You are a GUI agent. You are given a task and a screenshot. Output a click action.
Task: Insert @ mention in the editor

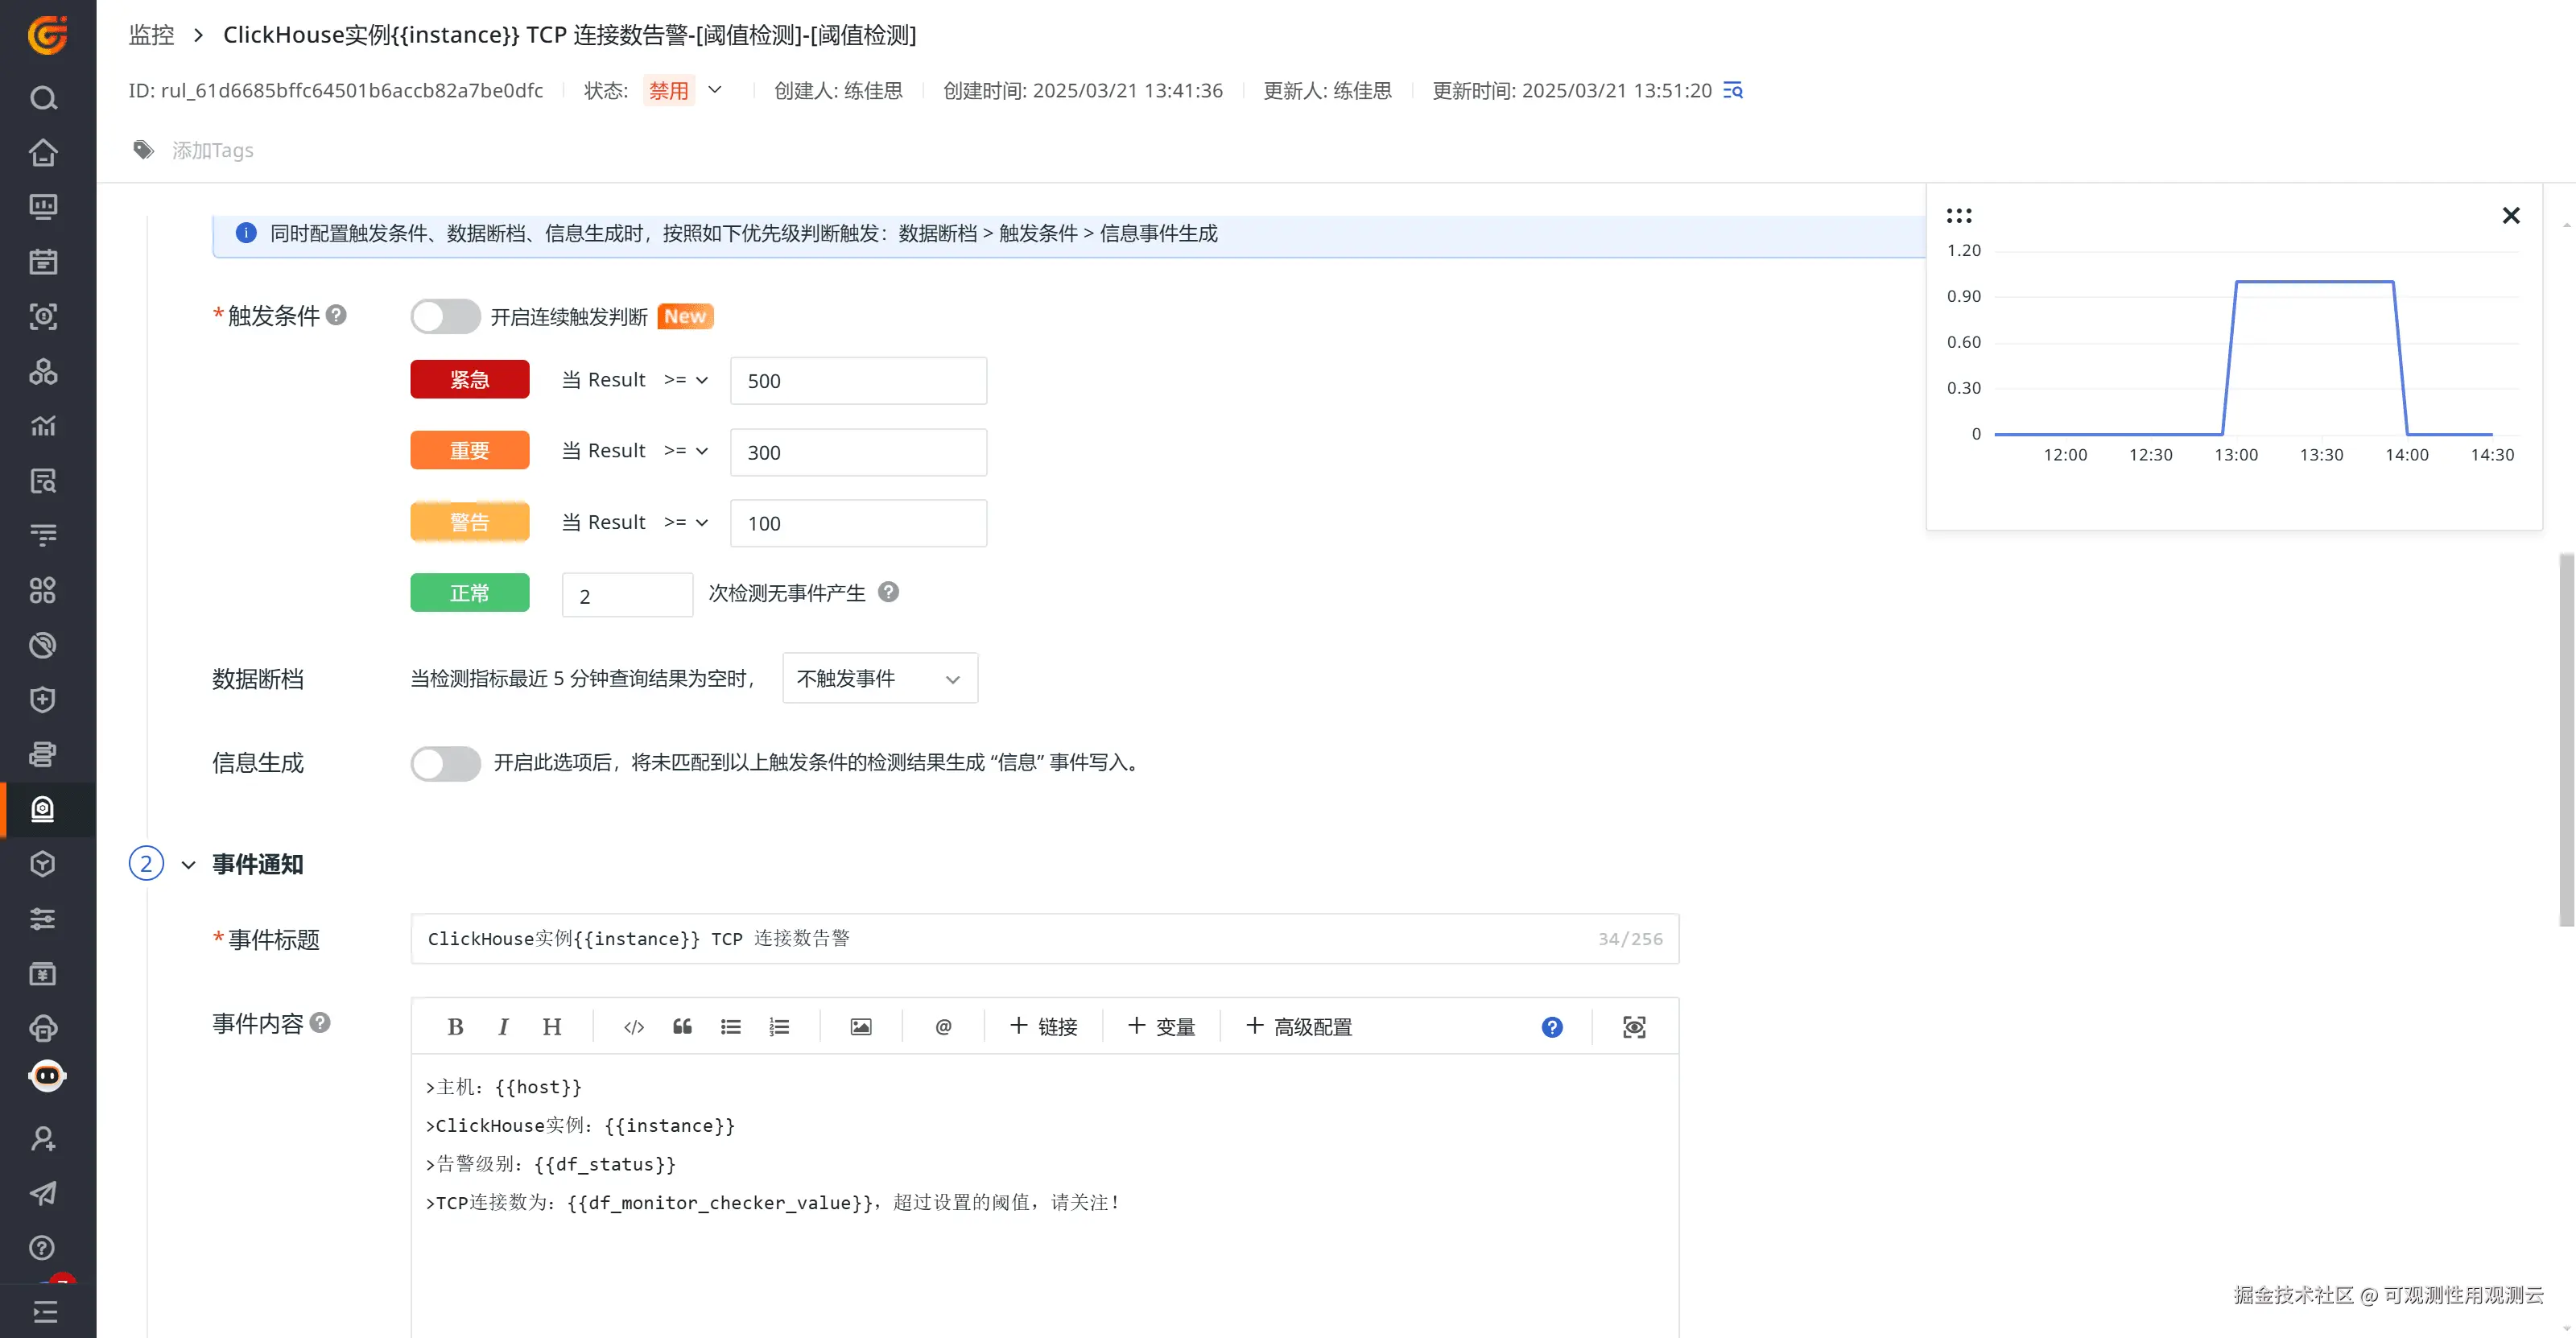tap(943, 1027)
